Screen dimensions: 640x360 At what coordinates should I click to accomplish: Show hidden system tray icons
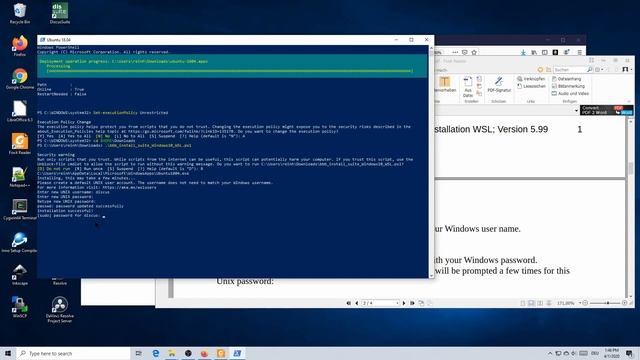(x=550, y=353)
